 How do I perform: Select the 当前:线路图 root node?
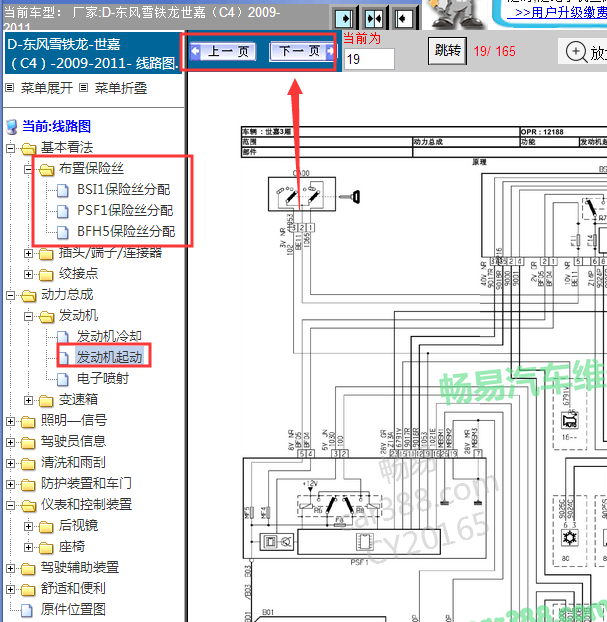point(56,126)
